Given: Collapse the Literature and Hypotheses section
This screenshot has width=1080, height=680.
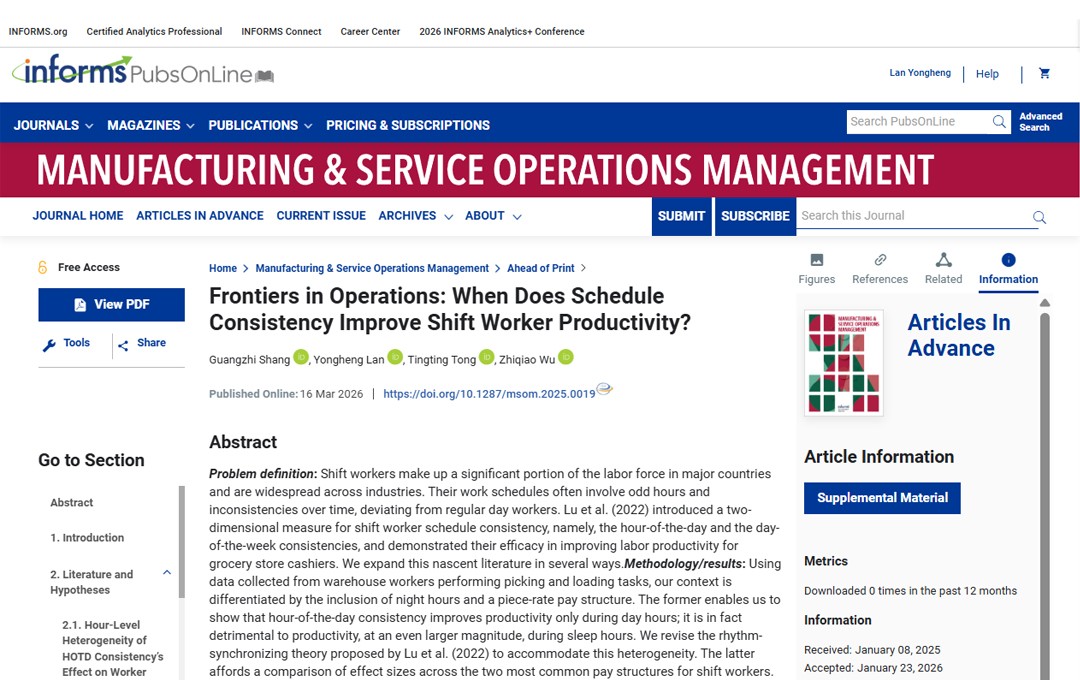Looking at the screenshot, I should pyautogui.click(x=166, y=573).
